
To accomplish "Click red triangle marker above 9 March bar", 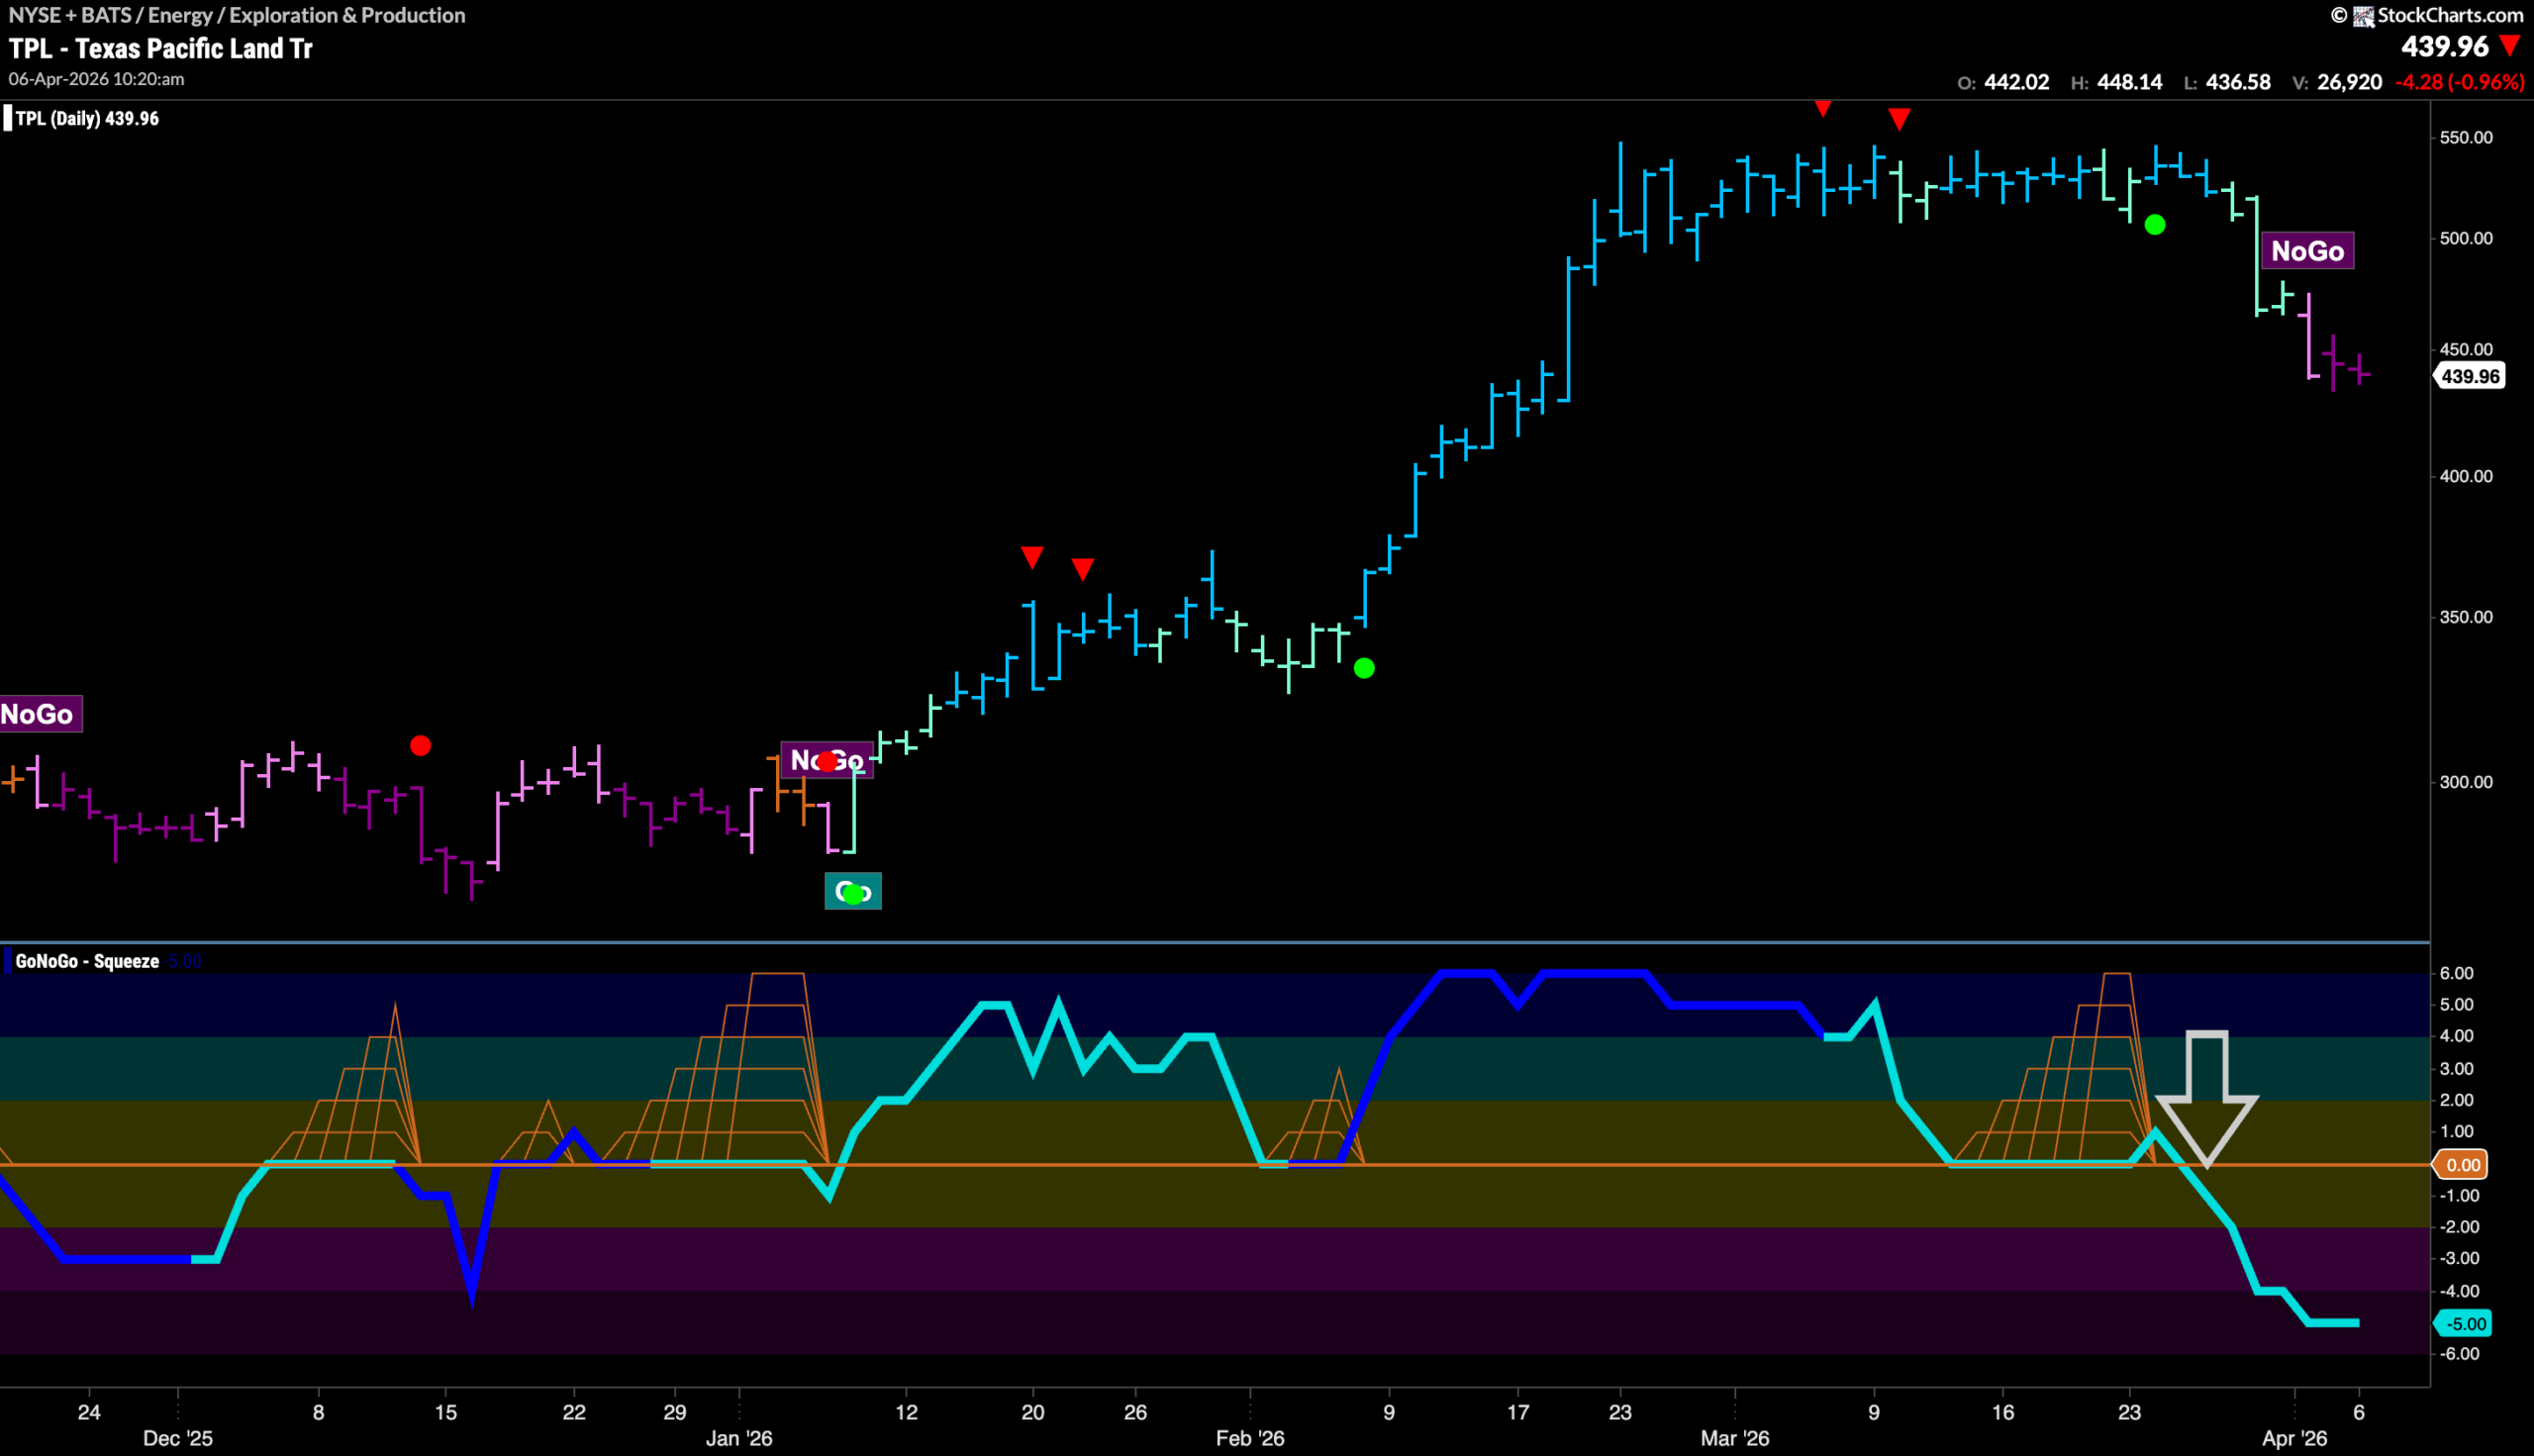I will 1899,120.
